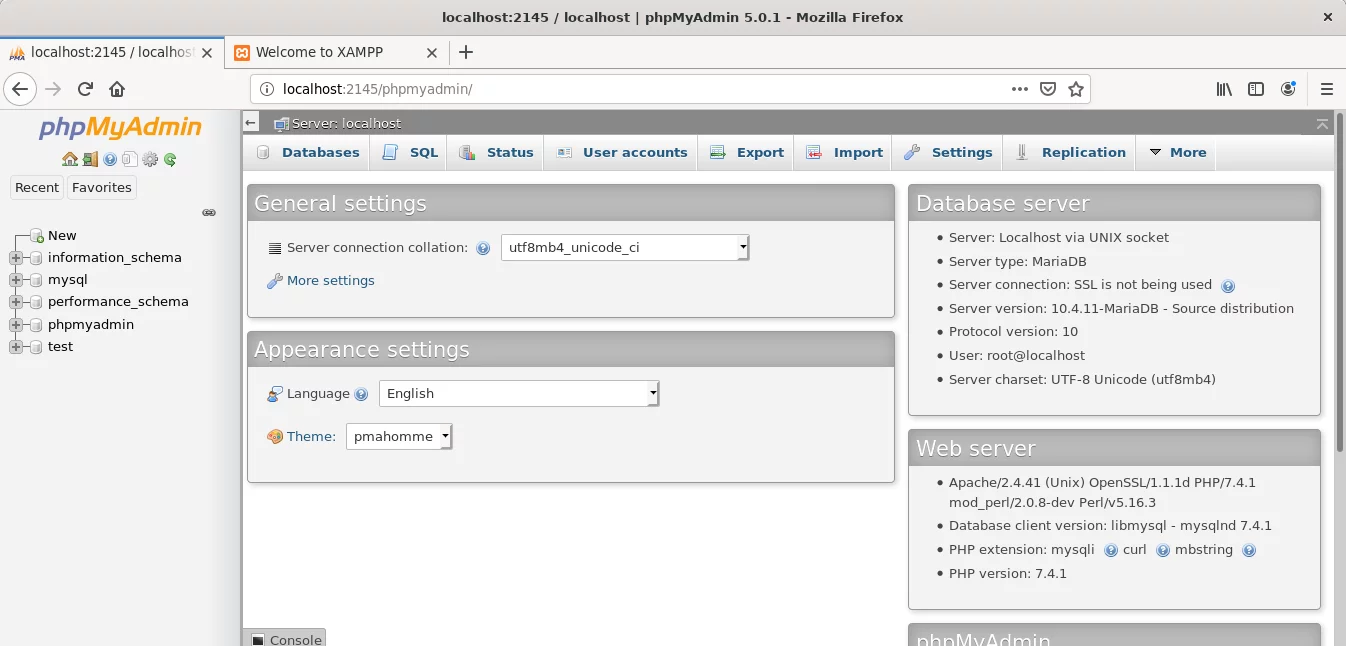The width and height of the screenshot is (1346, 646).
Task: Toggle Firefox sidebar view icon
Action: [1256, 89]
